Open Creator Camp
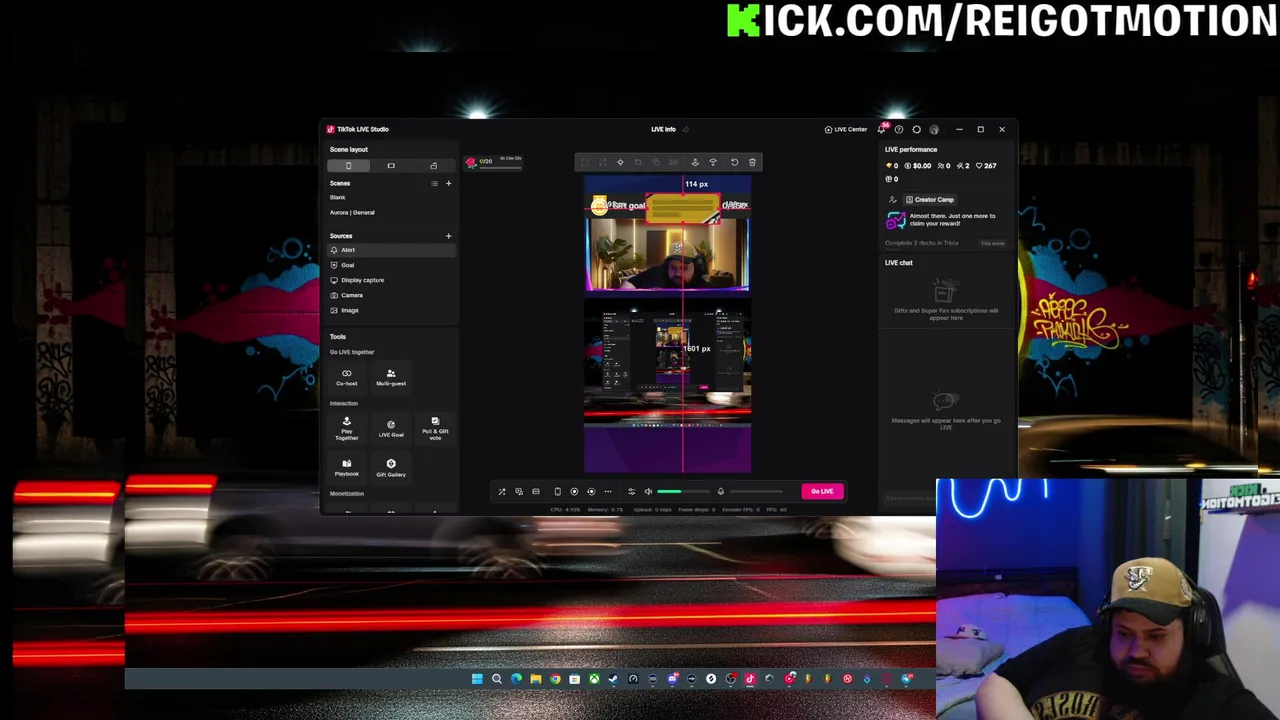Screen dimensions: 1280x720 930,199
